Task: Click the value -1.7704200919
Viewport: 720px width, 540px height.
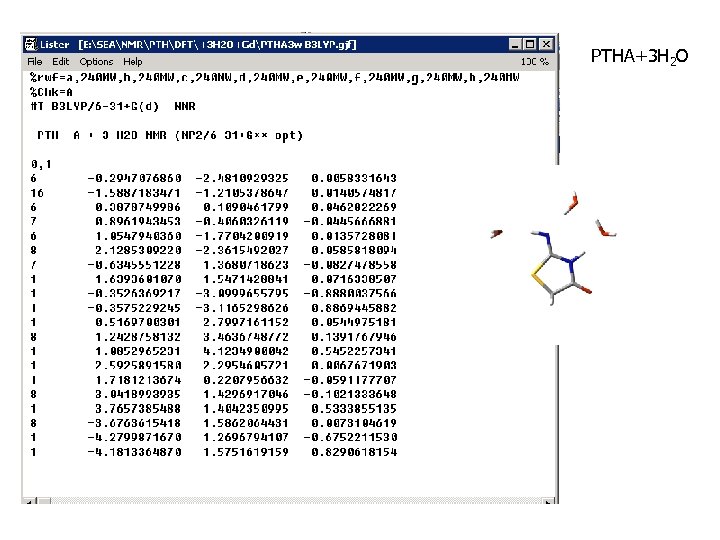Action: [x=242, y=236]
